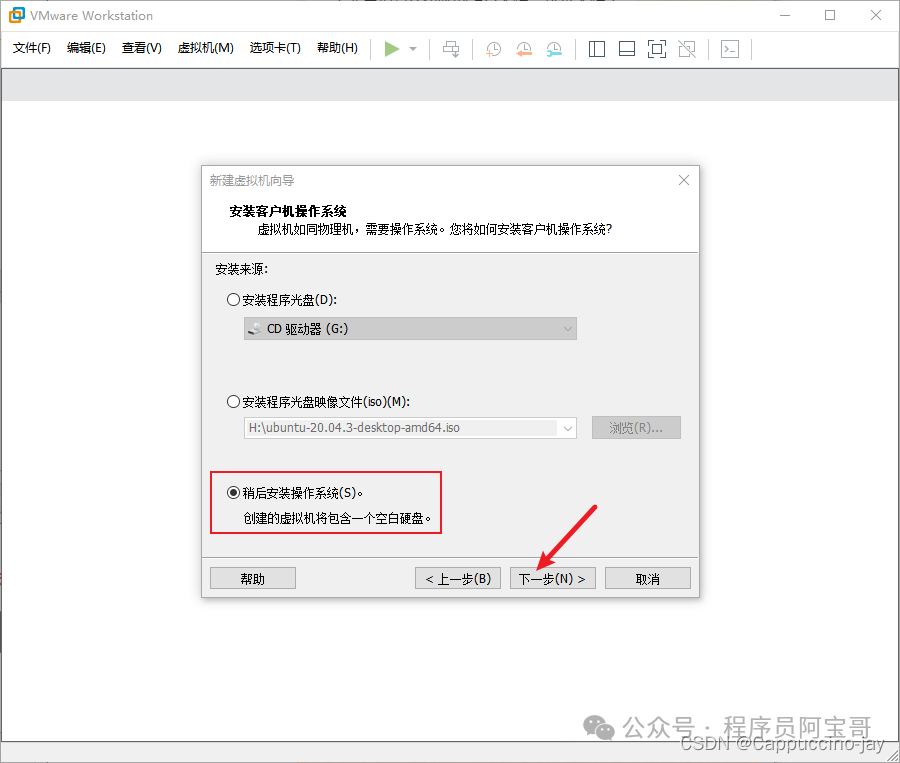Screen dimensions: 900x763
Task: Select 安装程序光盘映像文件(iso) radio button
Action: [233, 402]
